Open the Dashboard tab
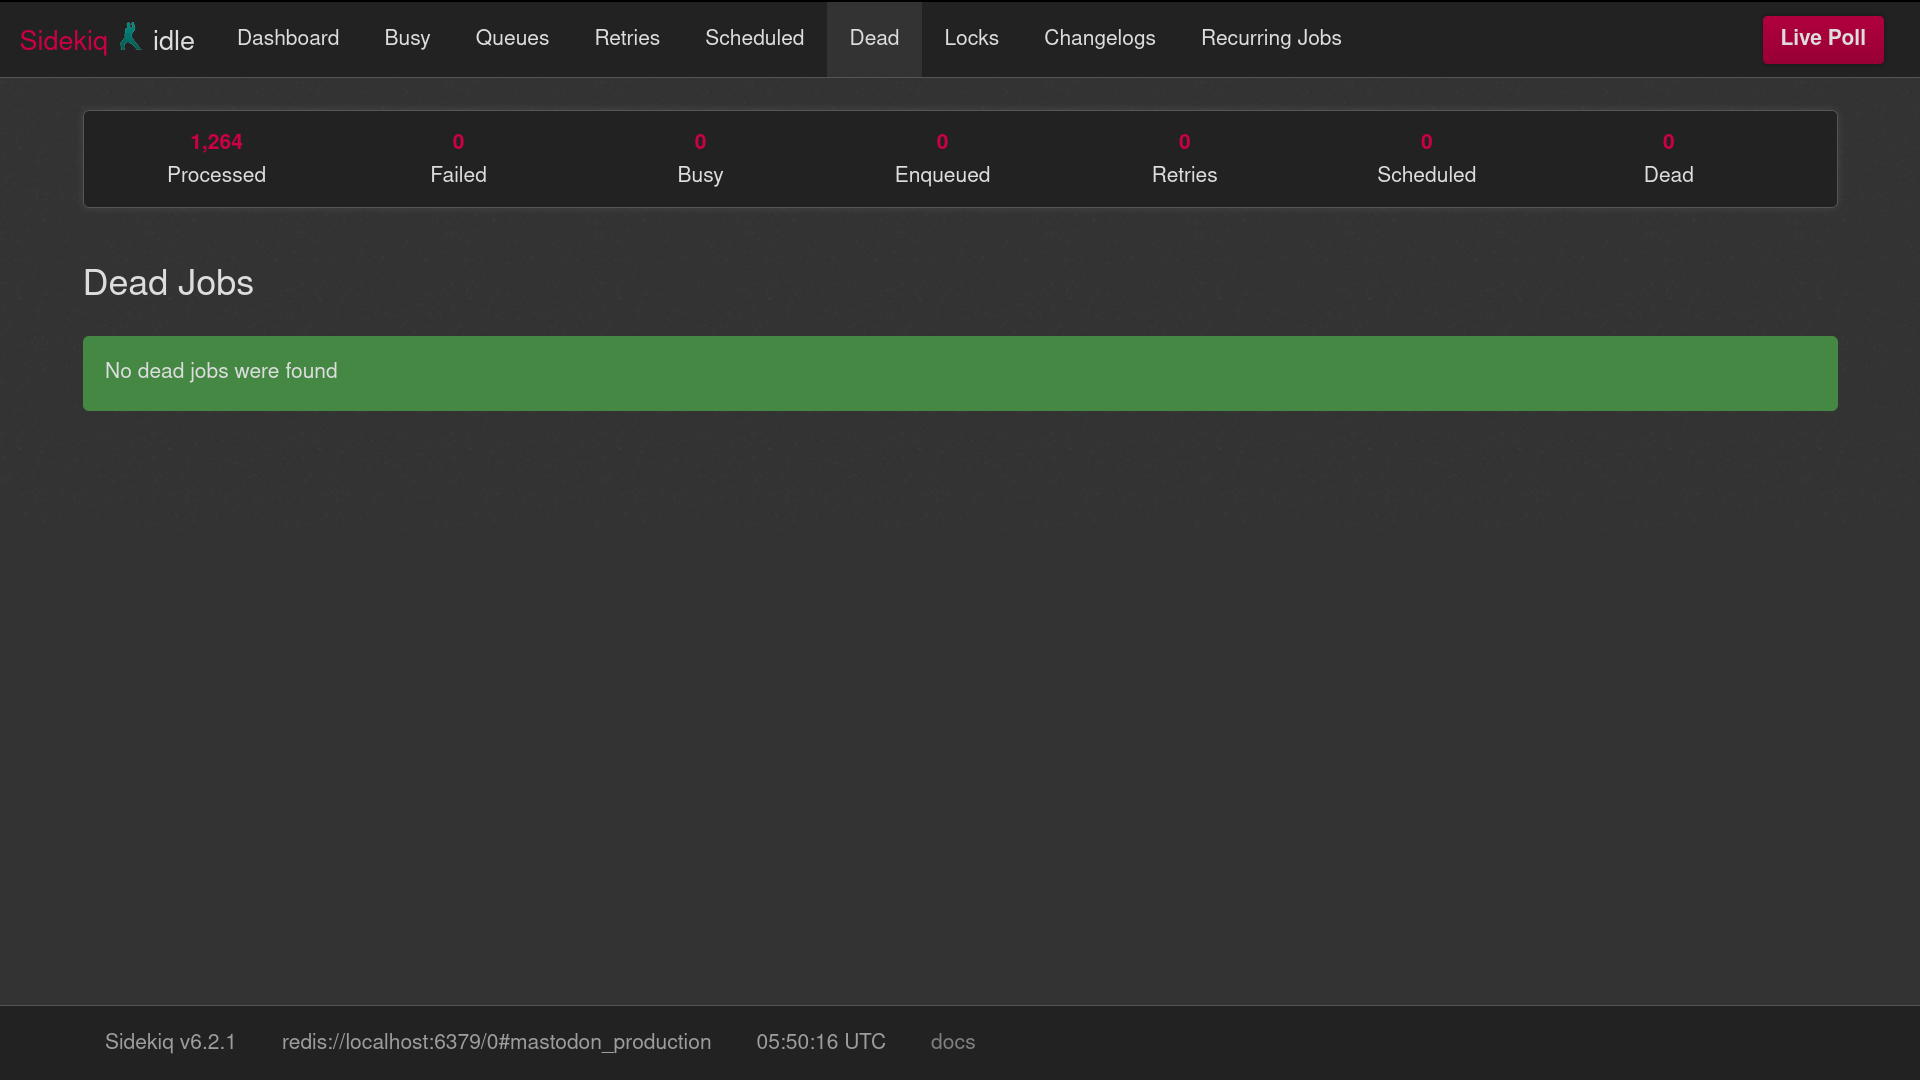The image size is (1920, 1080). (288, 38)
